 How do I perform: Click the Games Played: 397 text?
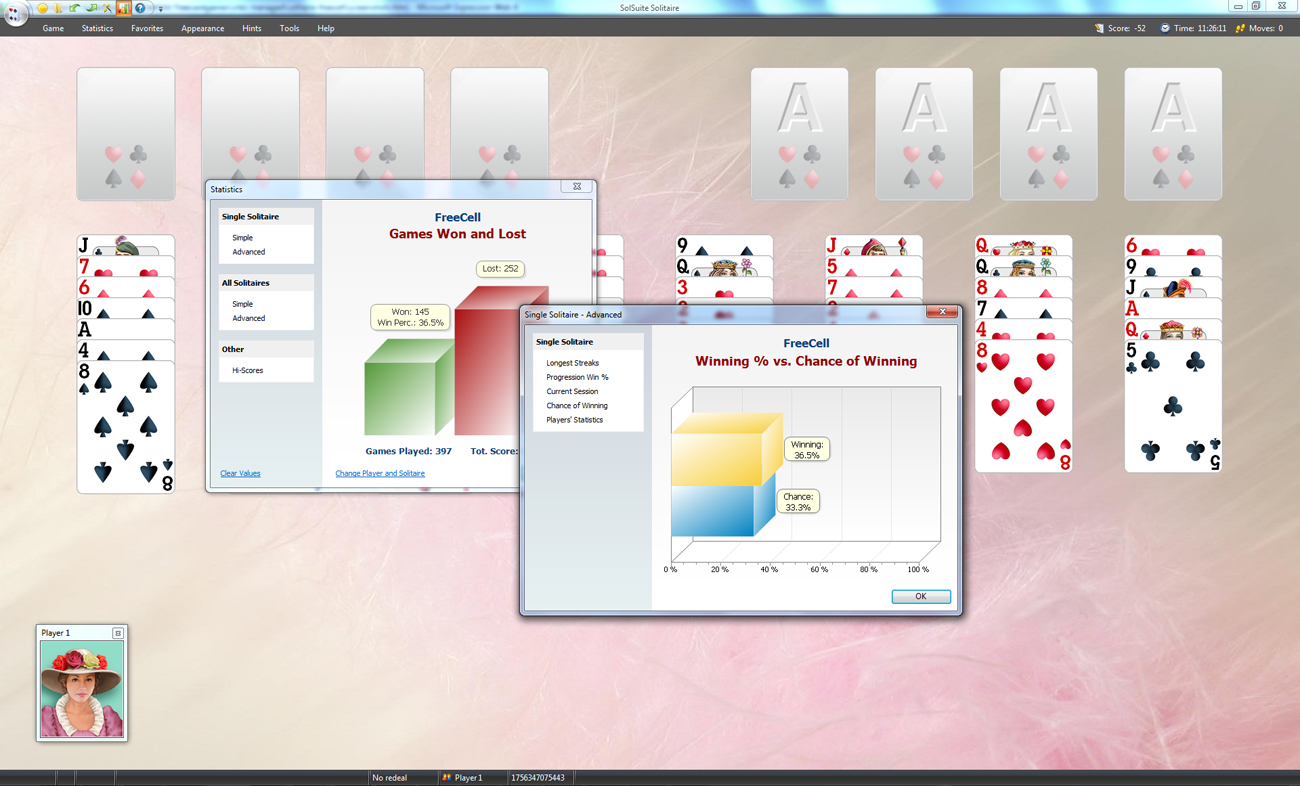click(x=408, y=451)
